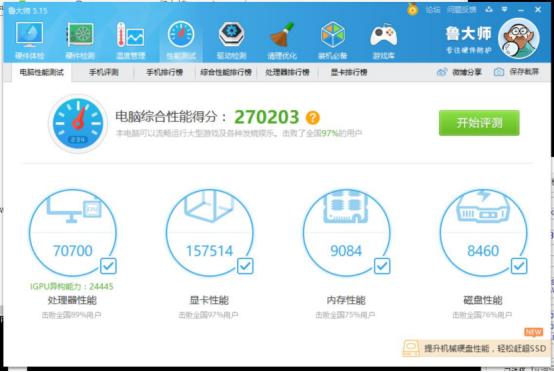Click the processor score 70700

73,251
